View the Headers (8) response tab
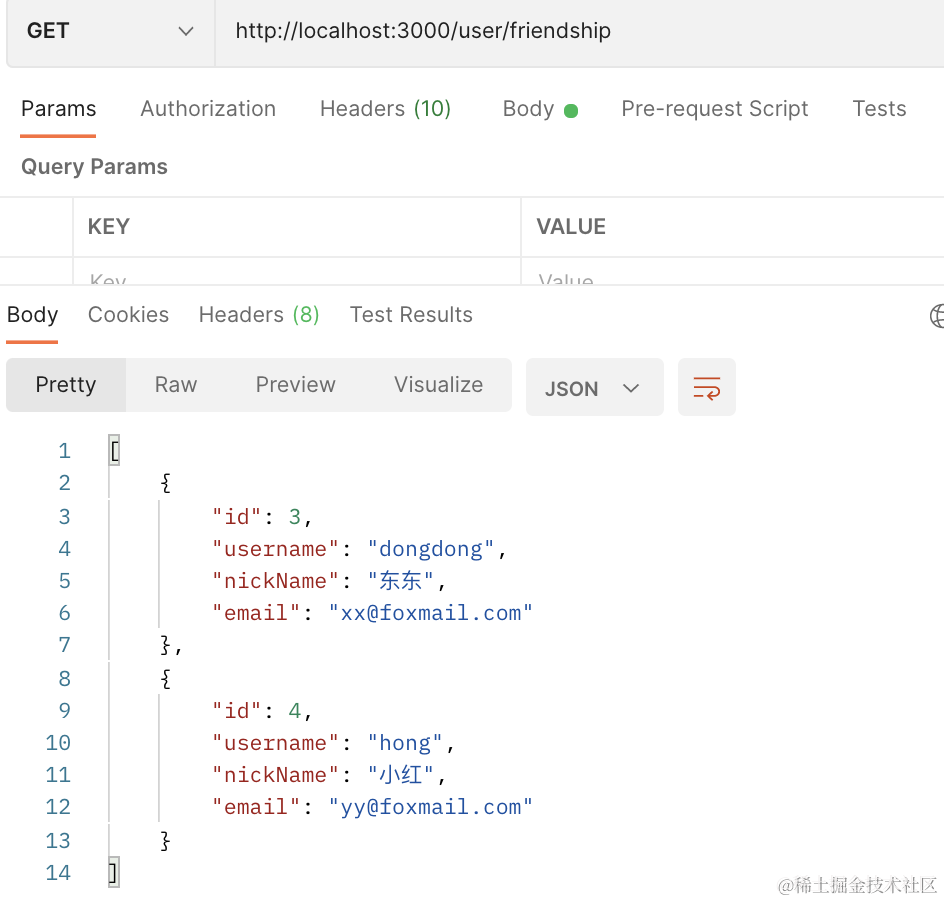The width and height of the screenshot is (944, 902). (259, 315)
